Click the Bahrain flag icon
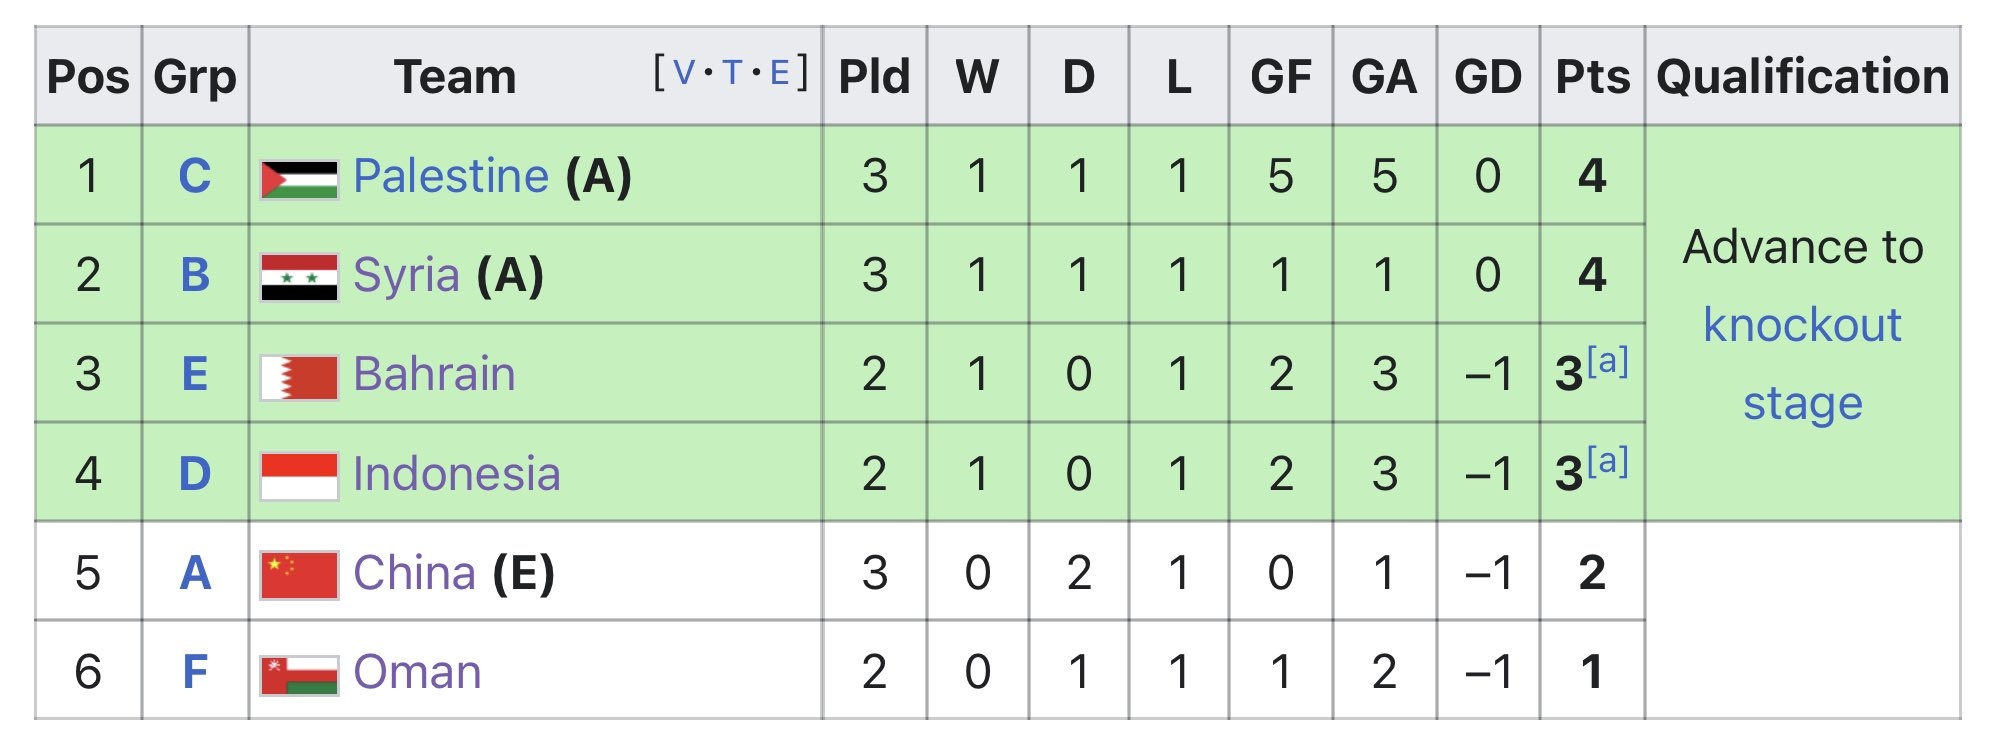 click(298, 378)
